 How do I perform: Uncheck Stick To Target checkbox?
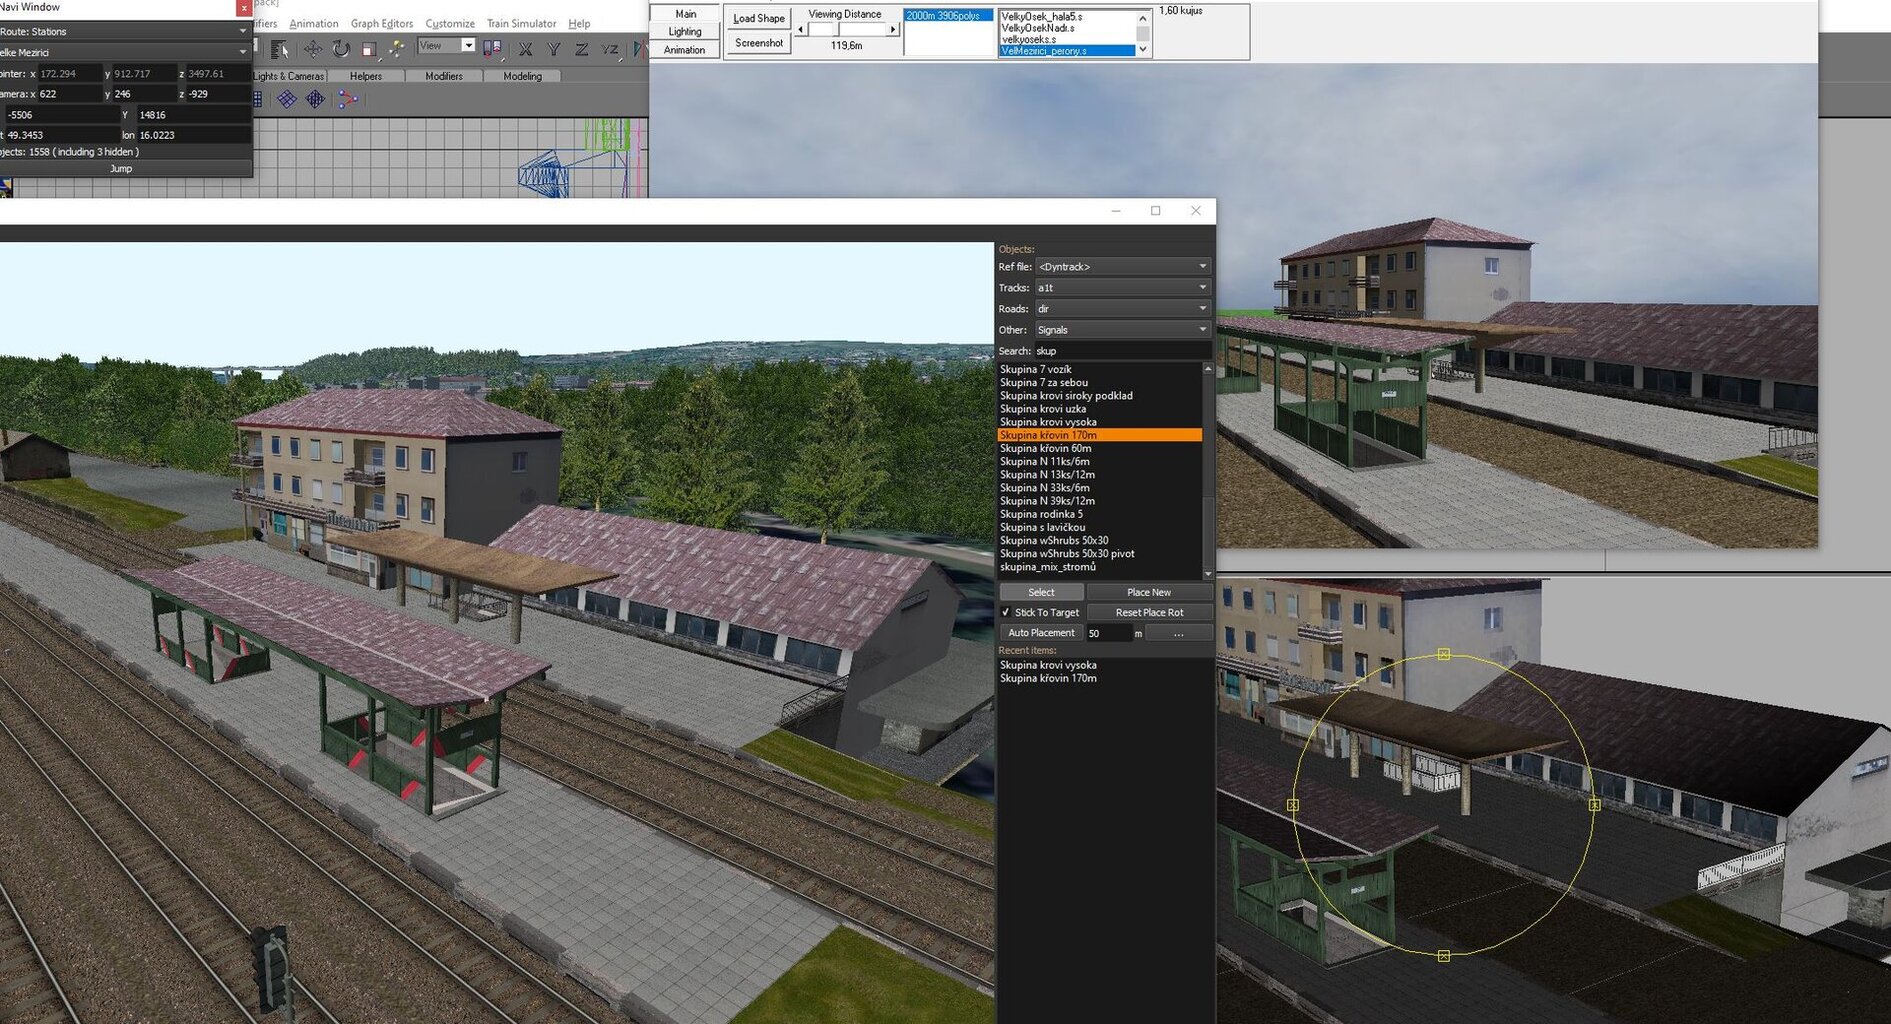[x=1006, y=612]
